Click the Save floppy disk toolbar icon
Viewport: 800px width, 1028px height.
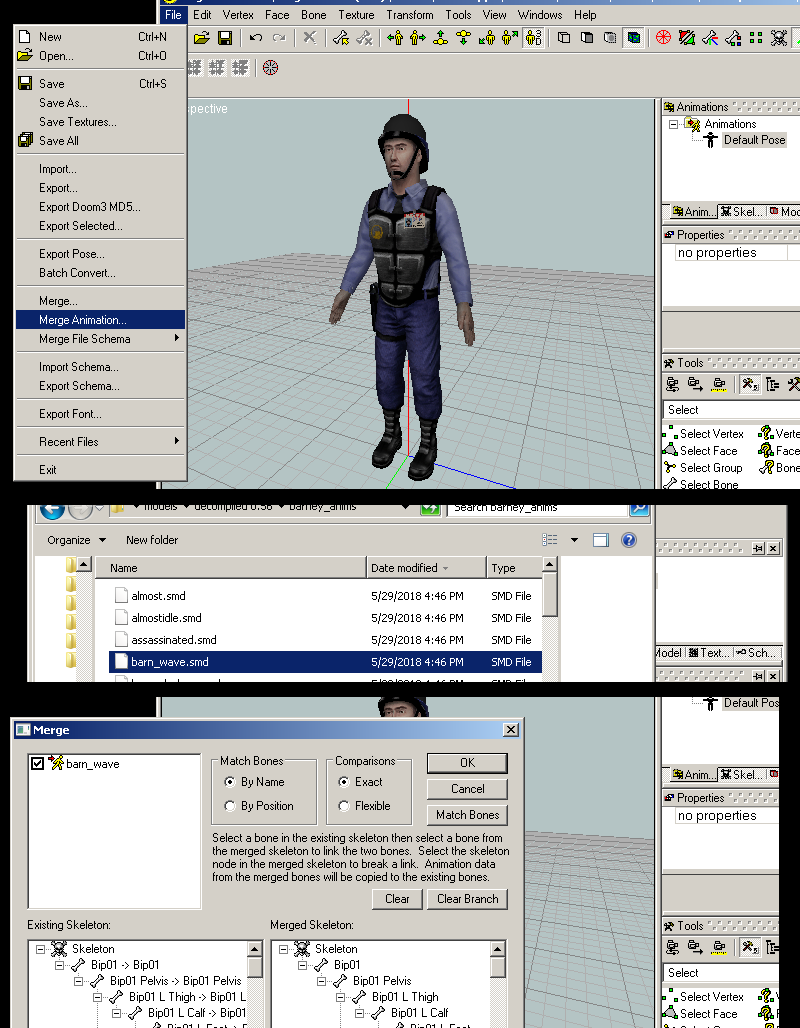tap(225, 38)
